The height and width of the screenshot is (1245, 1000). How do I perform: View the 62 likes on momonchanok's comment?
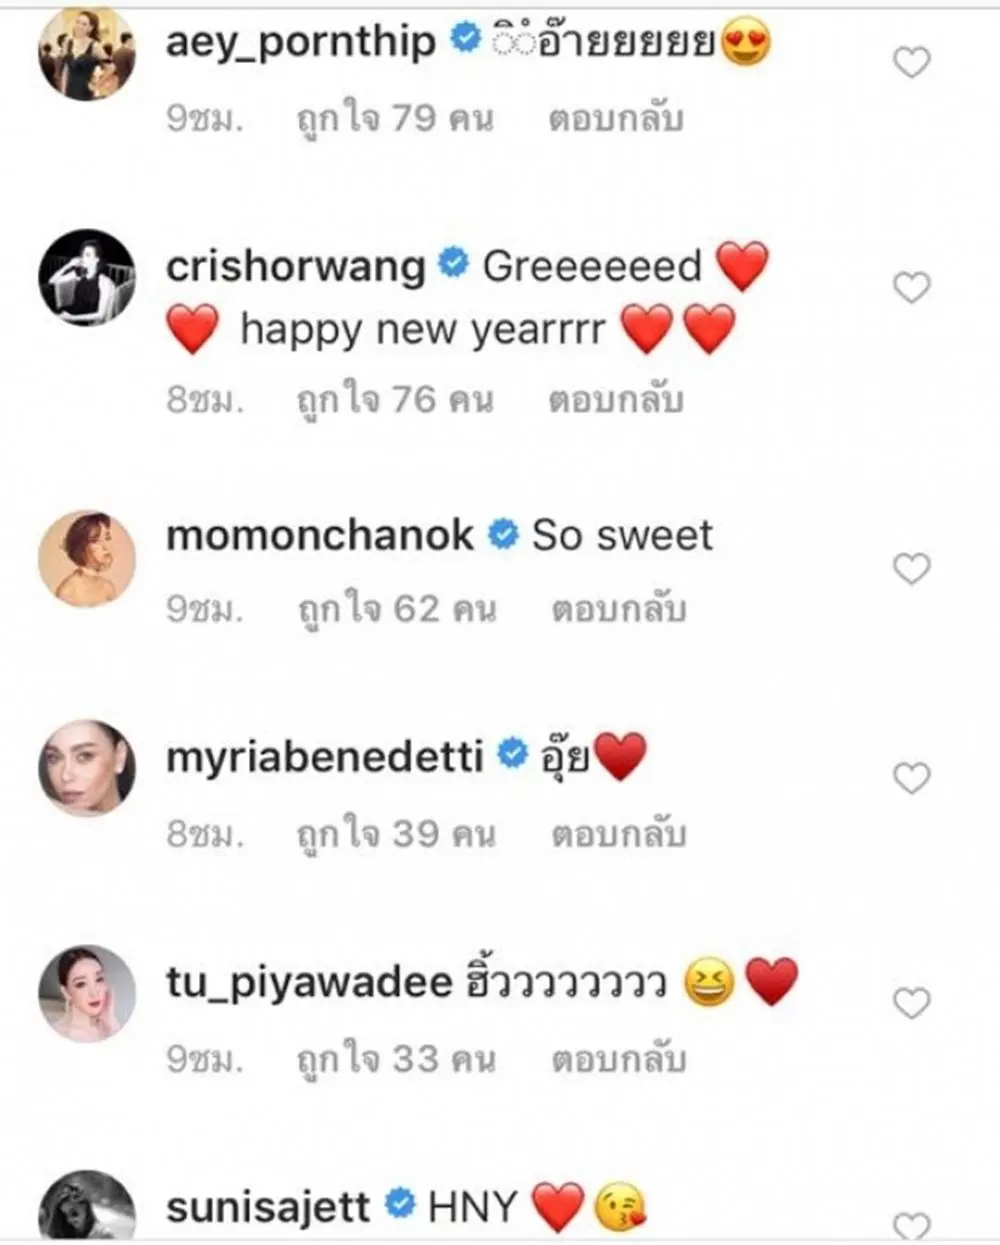pos(397,609)
